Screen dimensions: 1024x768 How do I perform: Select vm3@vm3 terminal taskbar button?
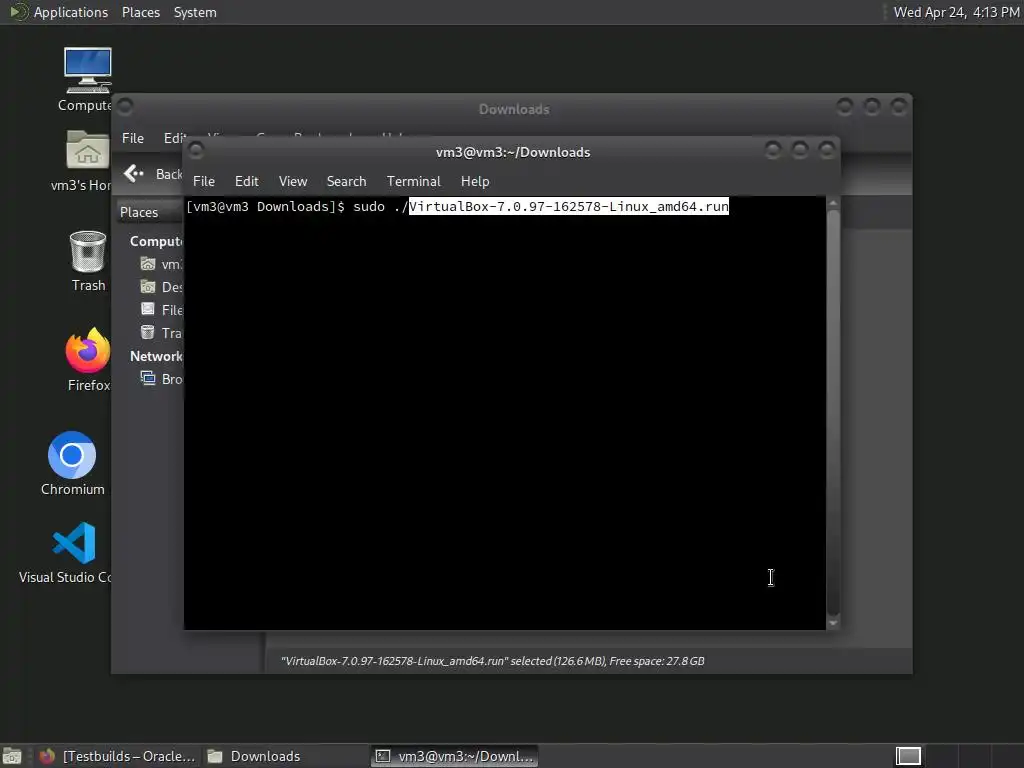[455, 756]
